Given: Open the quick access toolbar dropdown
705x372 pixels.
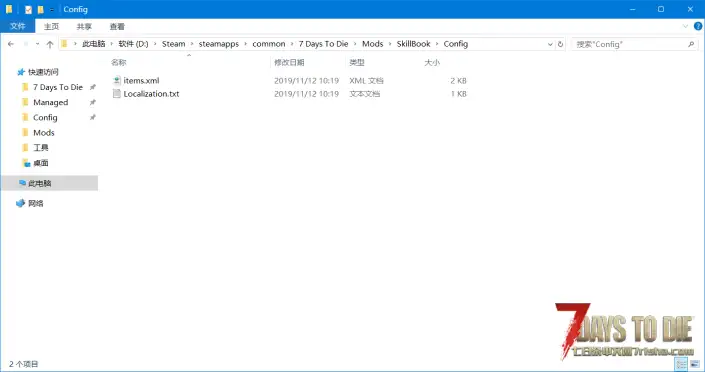Looking at the screenshot, I should [x=52, y=9].
